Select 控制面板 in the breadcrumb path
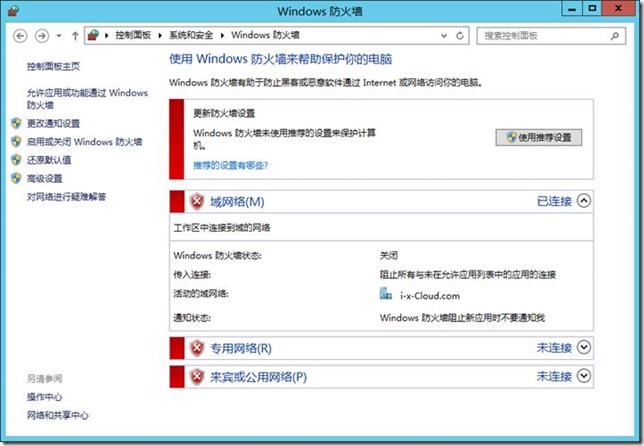This screenshot has height=446, width=644. (133, 35)
